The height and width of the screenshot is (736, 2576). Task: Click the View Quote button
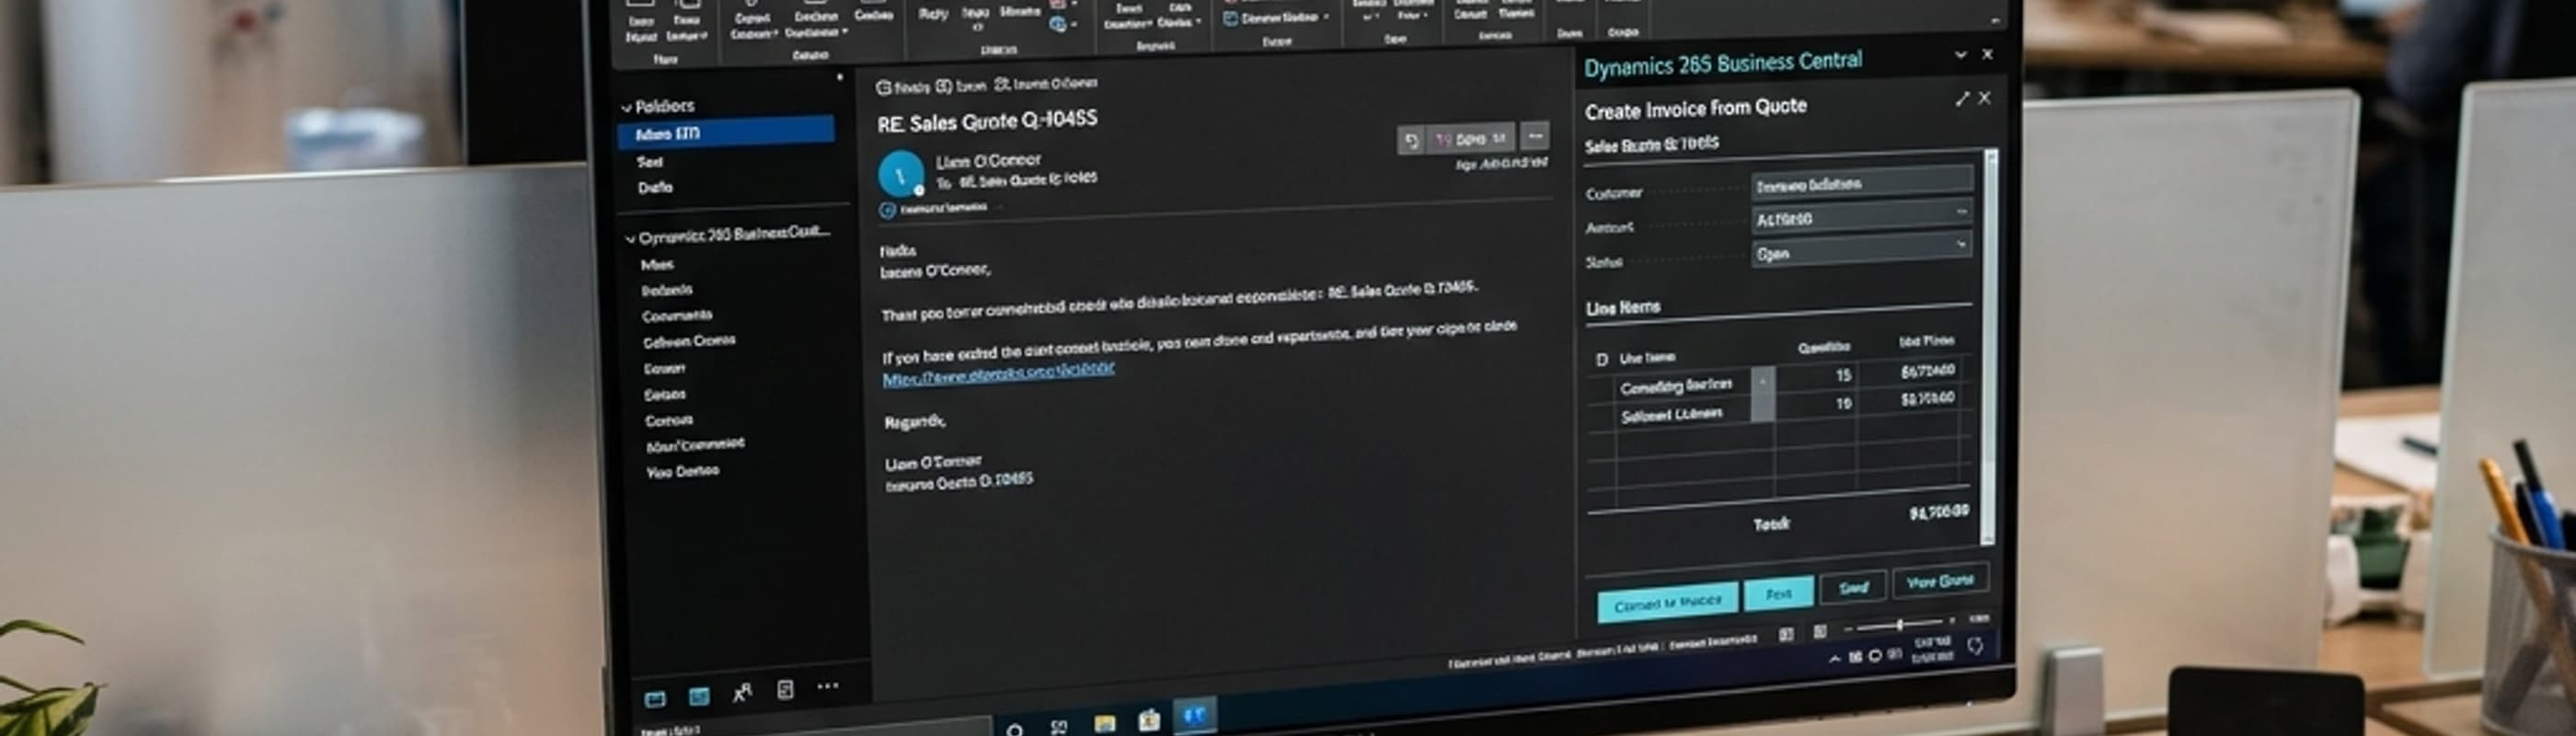(1940, 581)
